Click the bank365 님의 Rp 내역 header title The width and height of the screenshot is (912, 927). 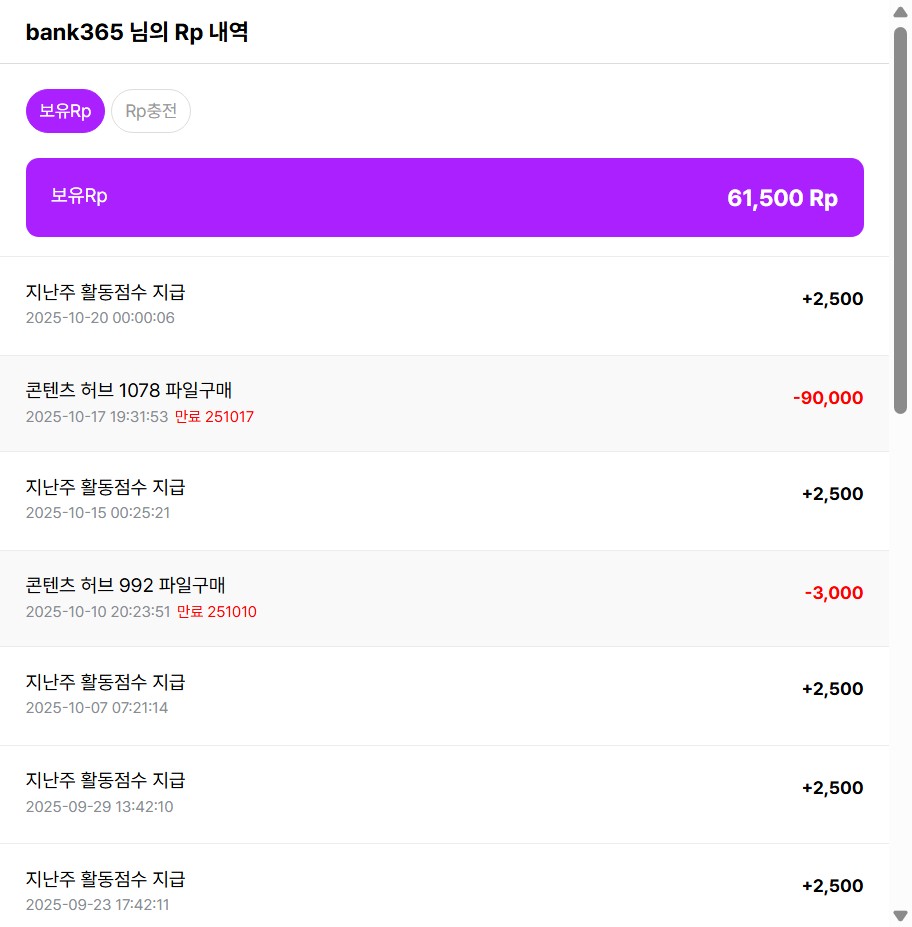(137, 32)
